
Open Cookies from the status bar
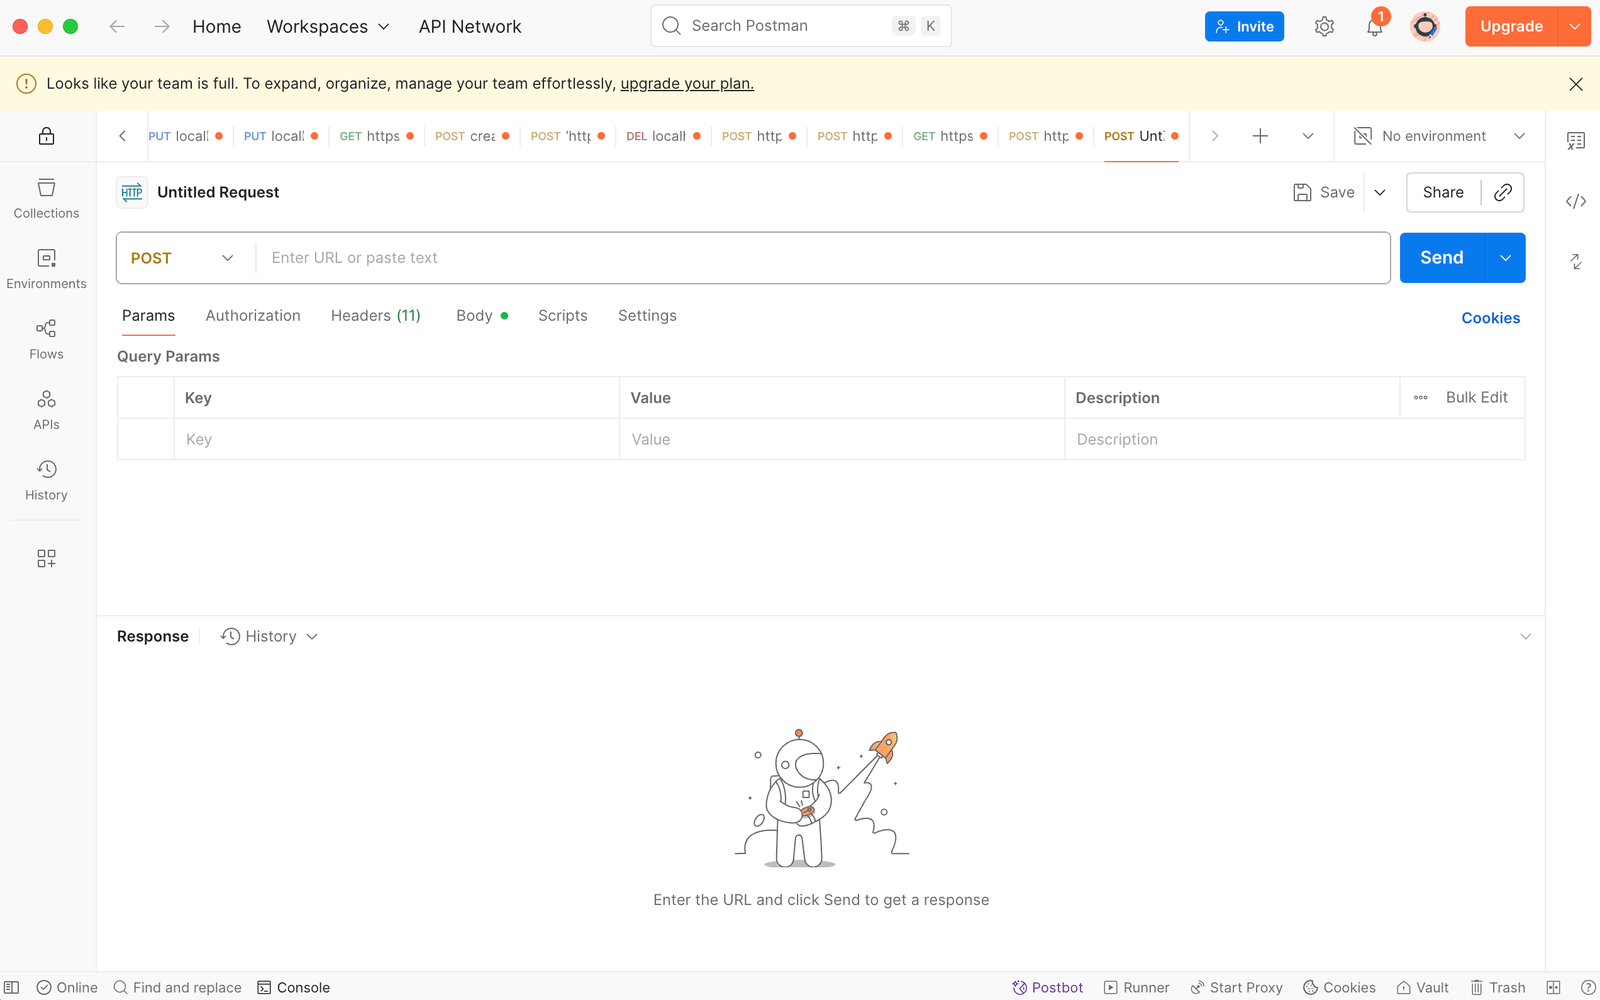[x=1339, y=987]
